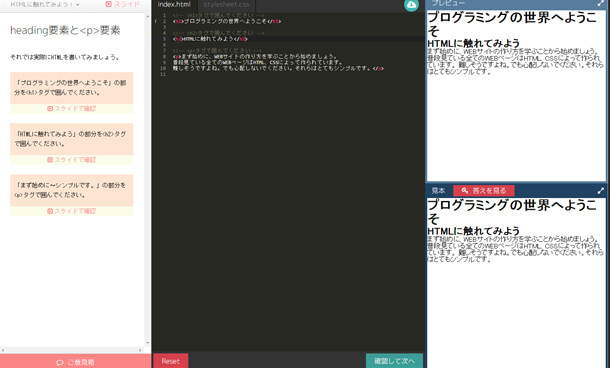Click the スライド link text in the header
This screenshot has width=610, height=368.
pos(126,4)
